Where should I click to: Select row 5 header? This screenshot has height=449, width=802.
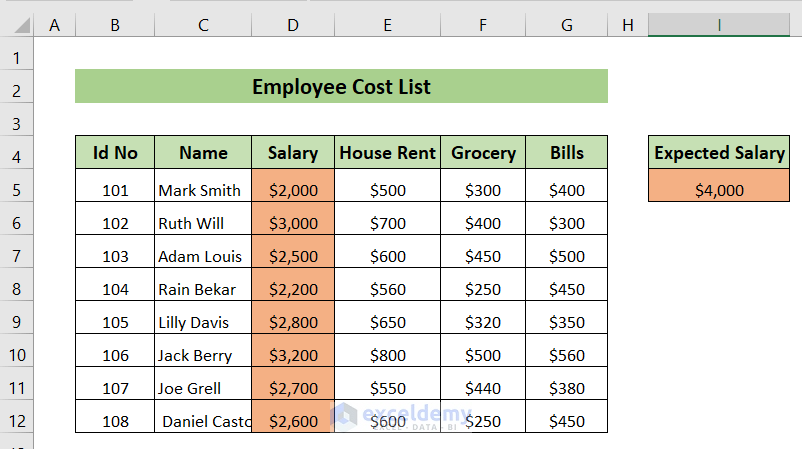point(17,190)
